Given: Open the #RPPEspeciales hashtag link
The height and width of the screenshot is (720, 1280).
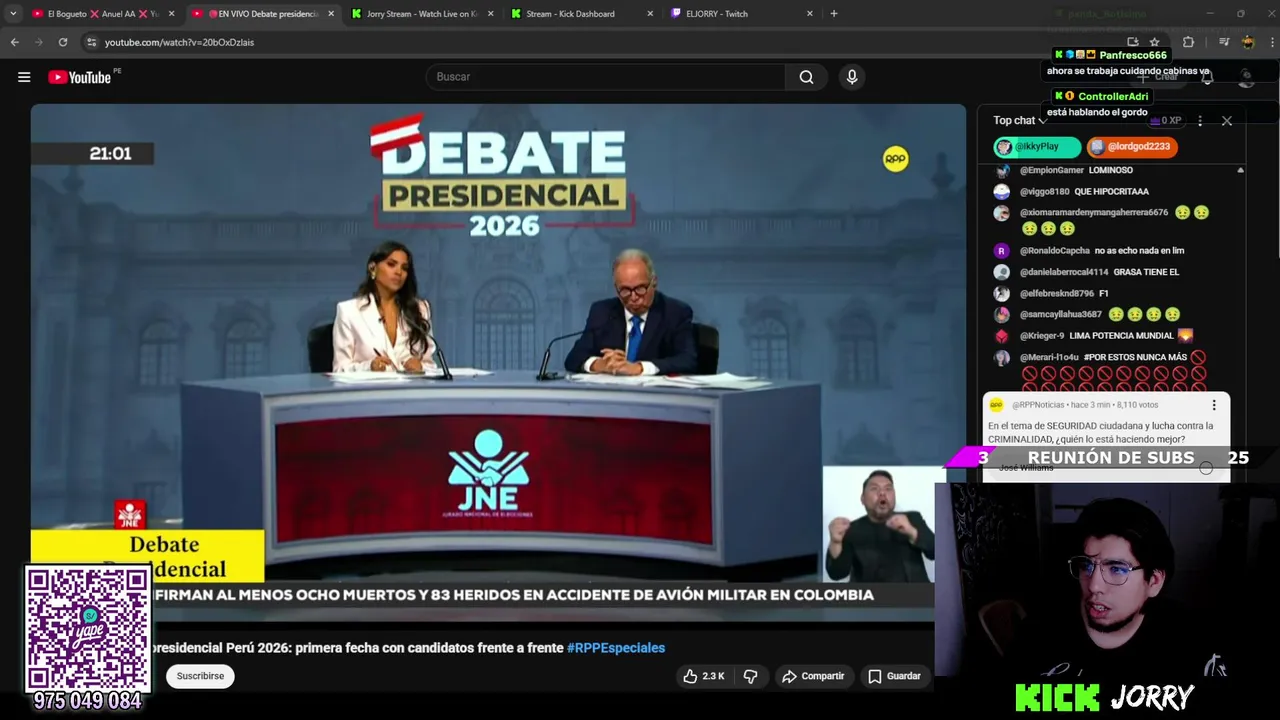Looking at the screenshot, I should coord(616,648).
